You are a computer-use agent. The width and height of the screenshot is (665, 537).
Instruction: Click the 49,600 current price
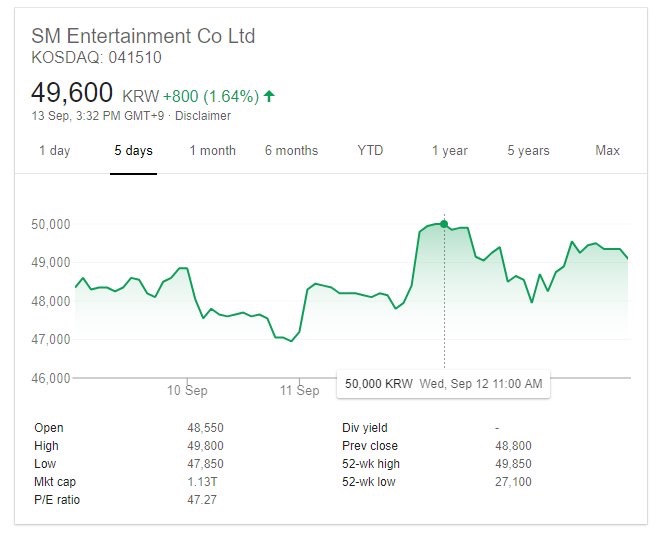(x=72, y=92)
